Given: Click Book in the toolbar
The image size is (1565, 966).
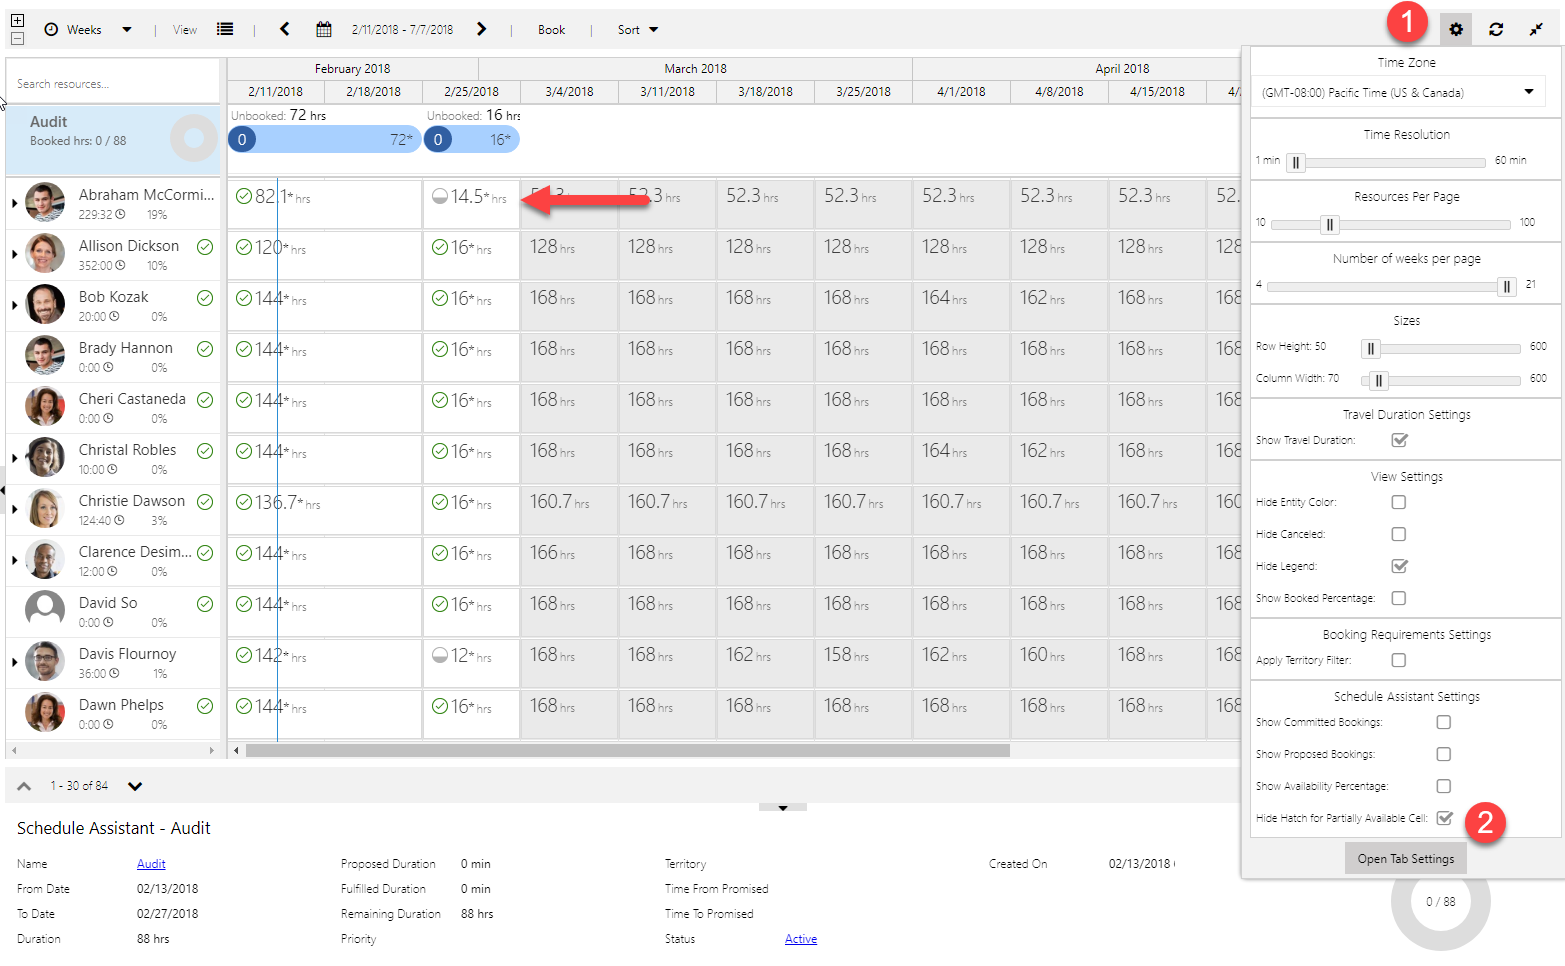Looking at the screenshot, I should pos(551,30).
